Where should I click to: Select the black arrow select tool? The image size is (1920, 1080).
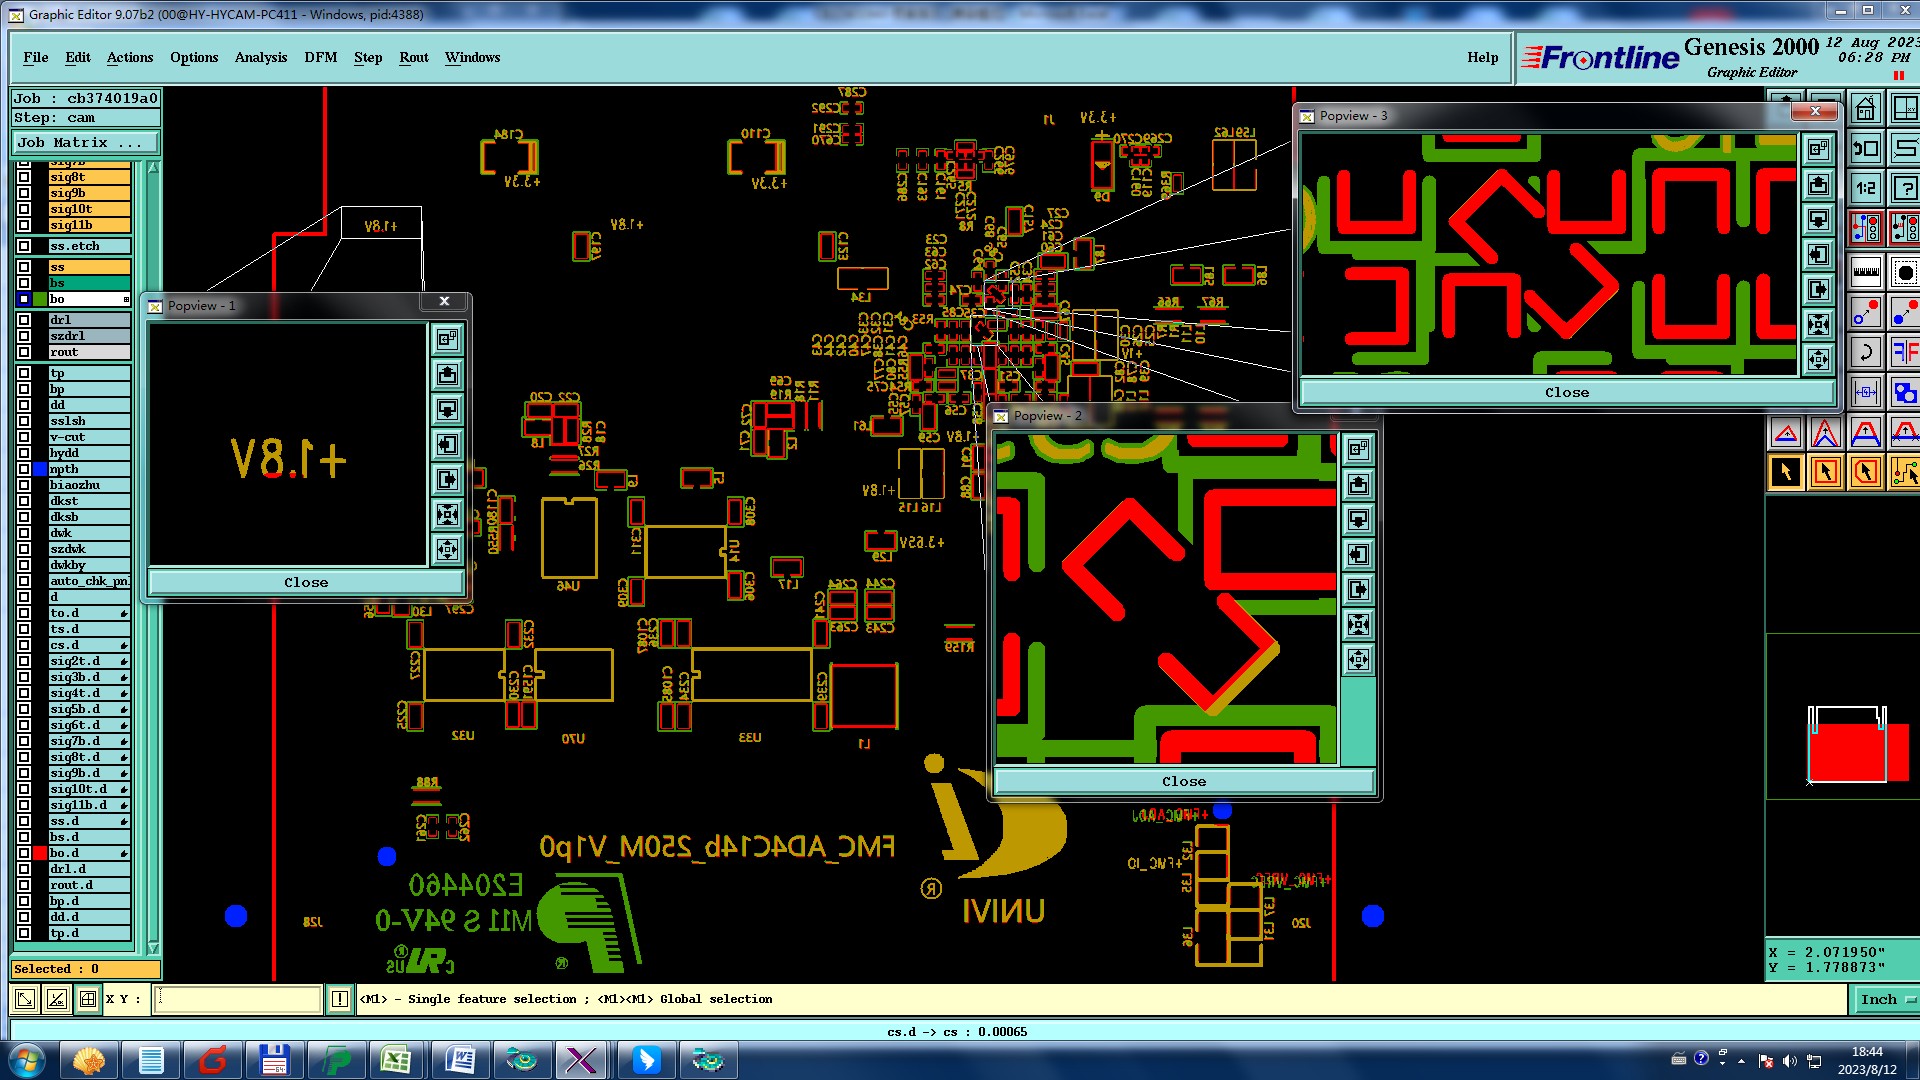point(1786,472)
